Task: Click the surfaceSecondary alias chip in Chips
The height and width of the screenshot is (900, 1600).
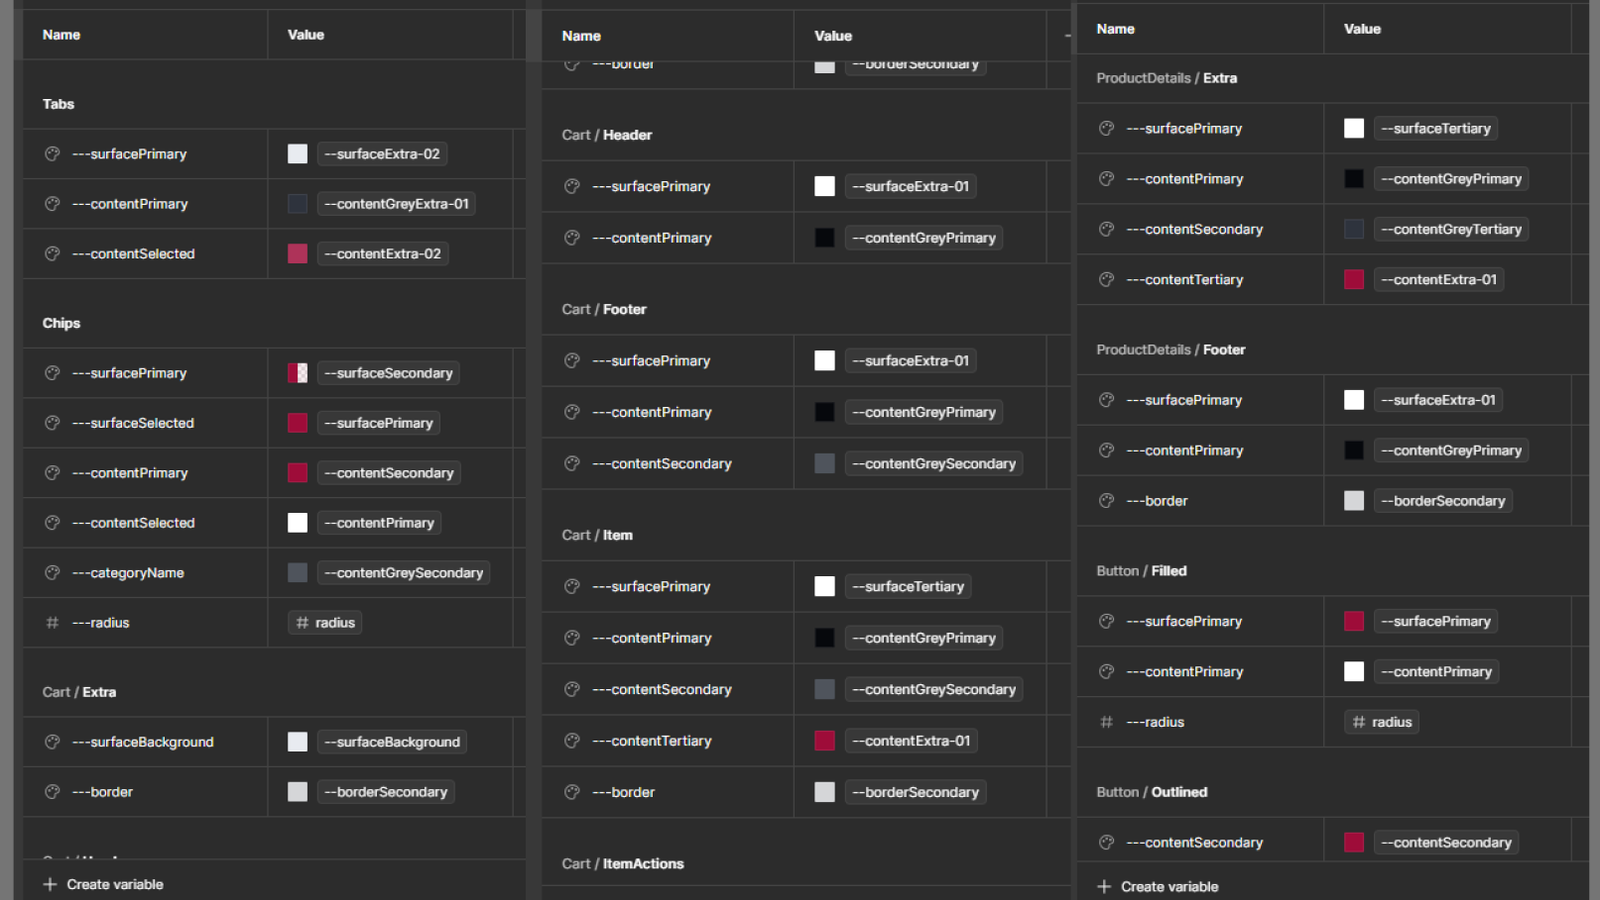Action: 388,373
